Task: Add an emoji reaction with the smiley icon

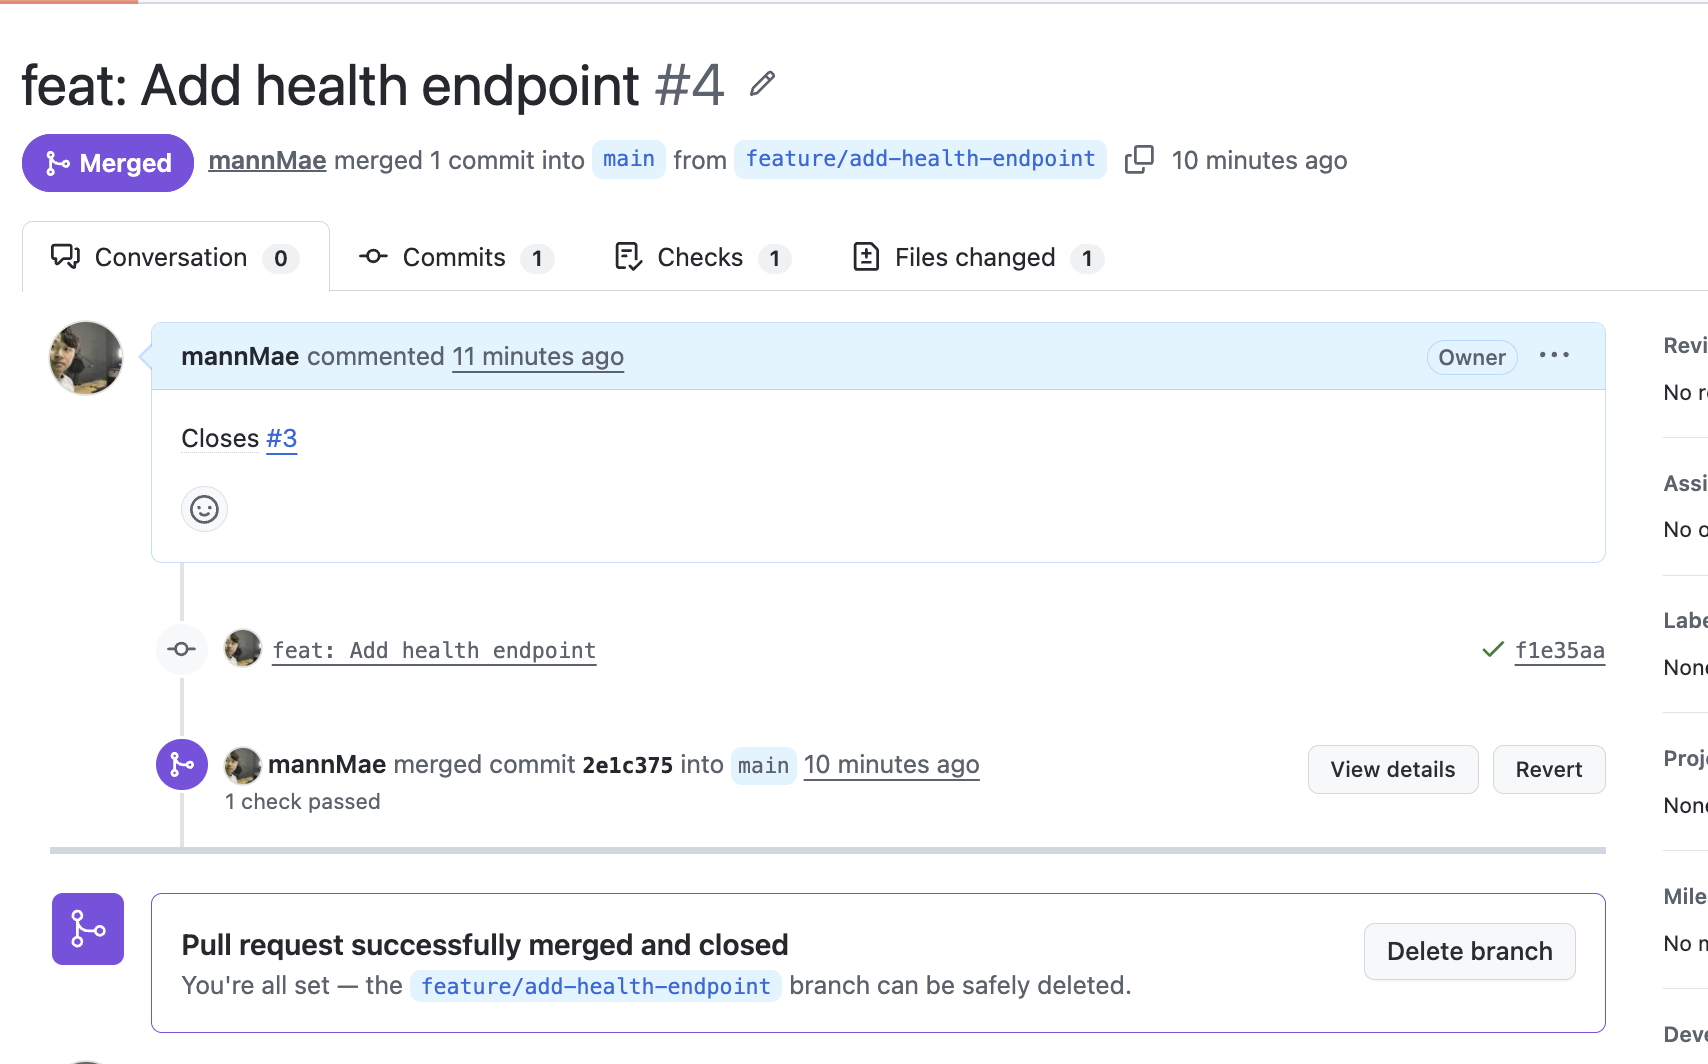Action: point(204,510)
